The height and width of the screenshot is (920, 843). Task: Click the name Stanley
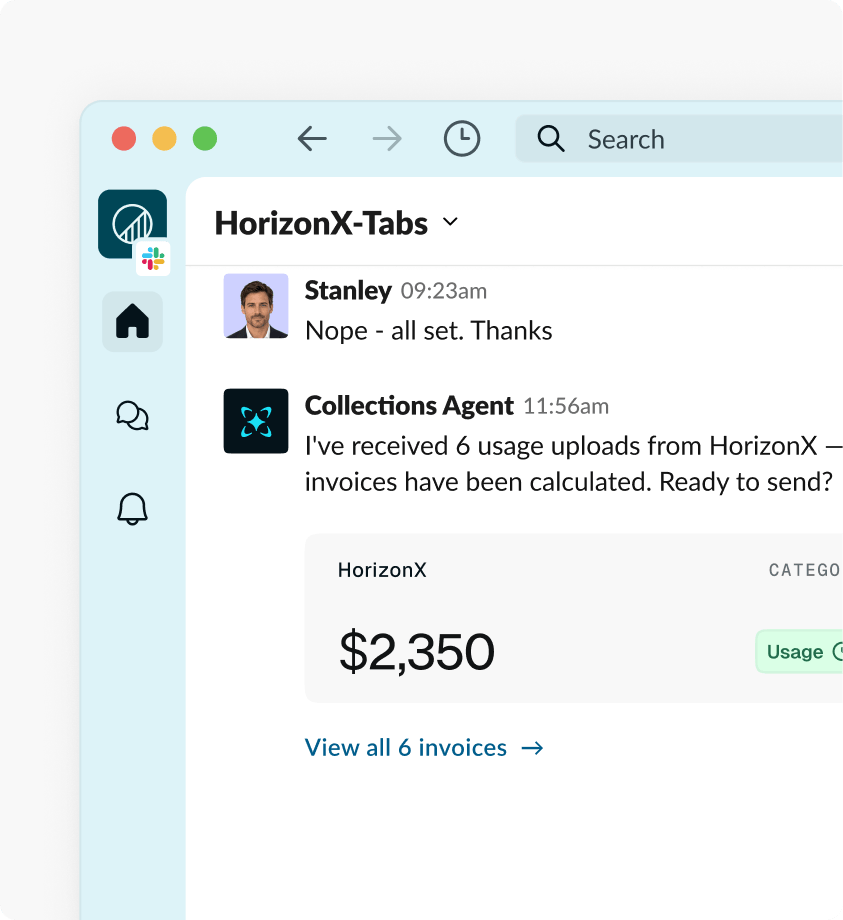point(348,290)
